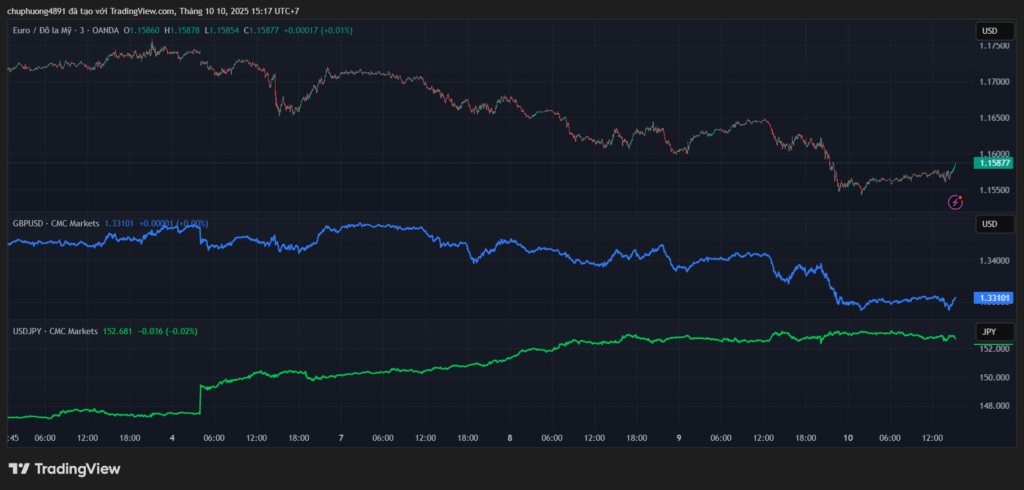
Task: Click the TradingView logo icon
Action: tap(18, 468)
